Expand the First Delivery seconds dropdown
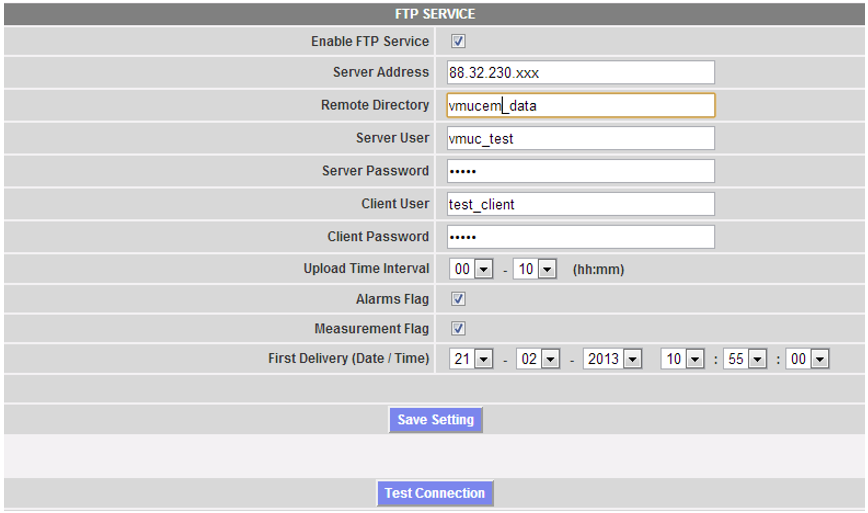The height and width of the screenshot is (513, 868). tap(808, 359)
